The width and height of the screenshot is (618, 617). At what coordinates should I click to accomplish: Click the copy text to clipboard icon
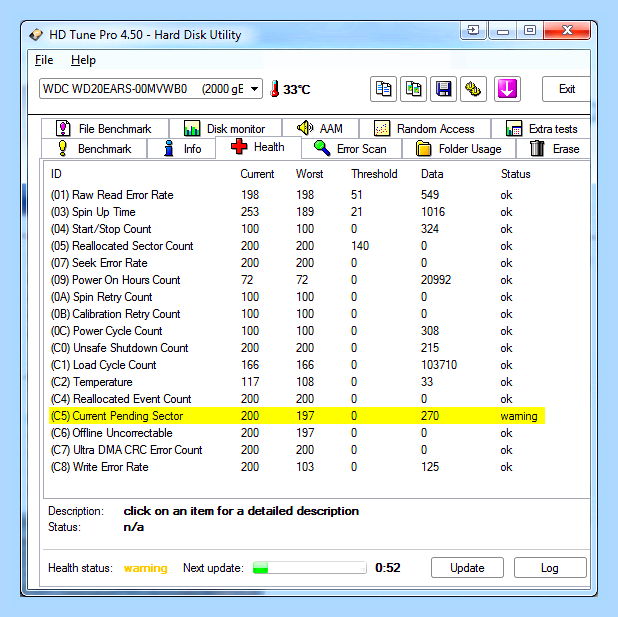coord(383,89)
